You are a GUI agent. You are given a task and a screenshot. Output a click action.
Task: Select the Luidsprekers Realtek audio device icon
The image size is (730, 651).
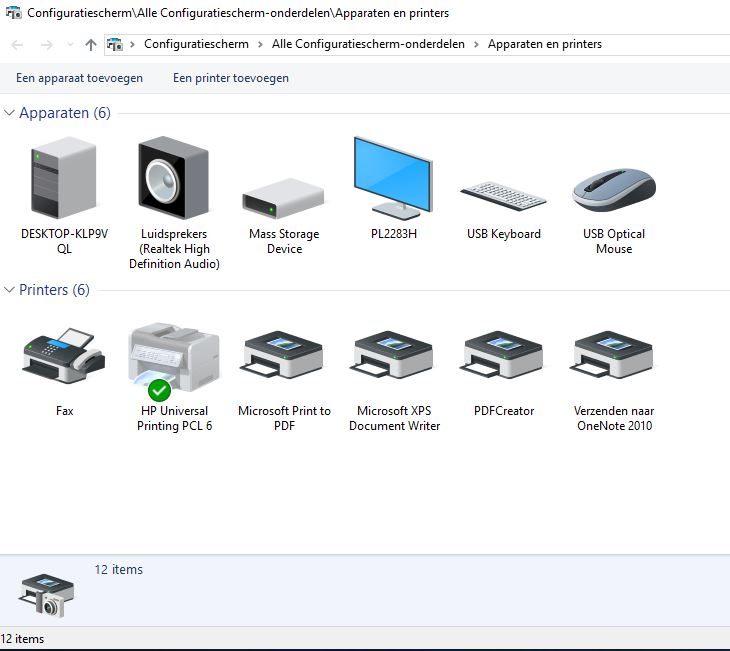click(174, 177)
